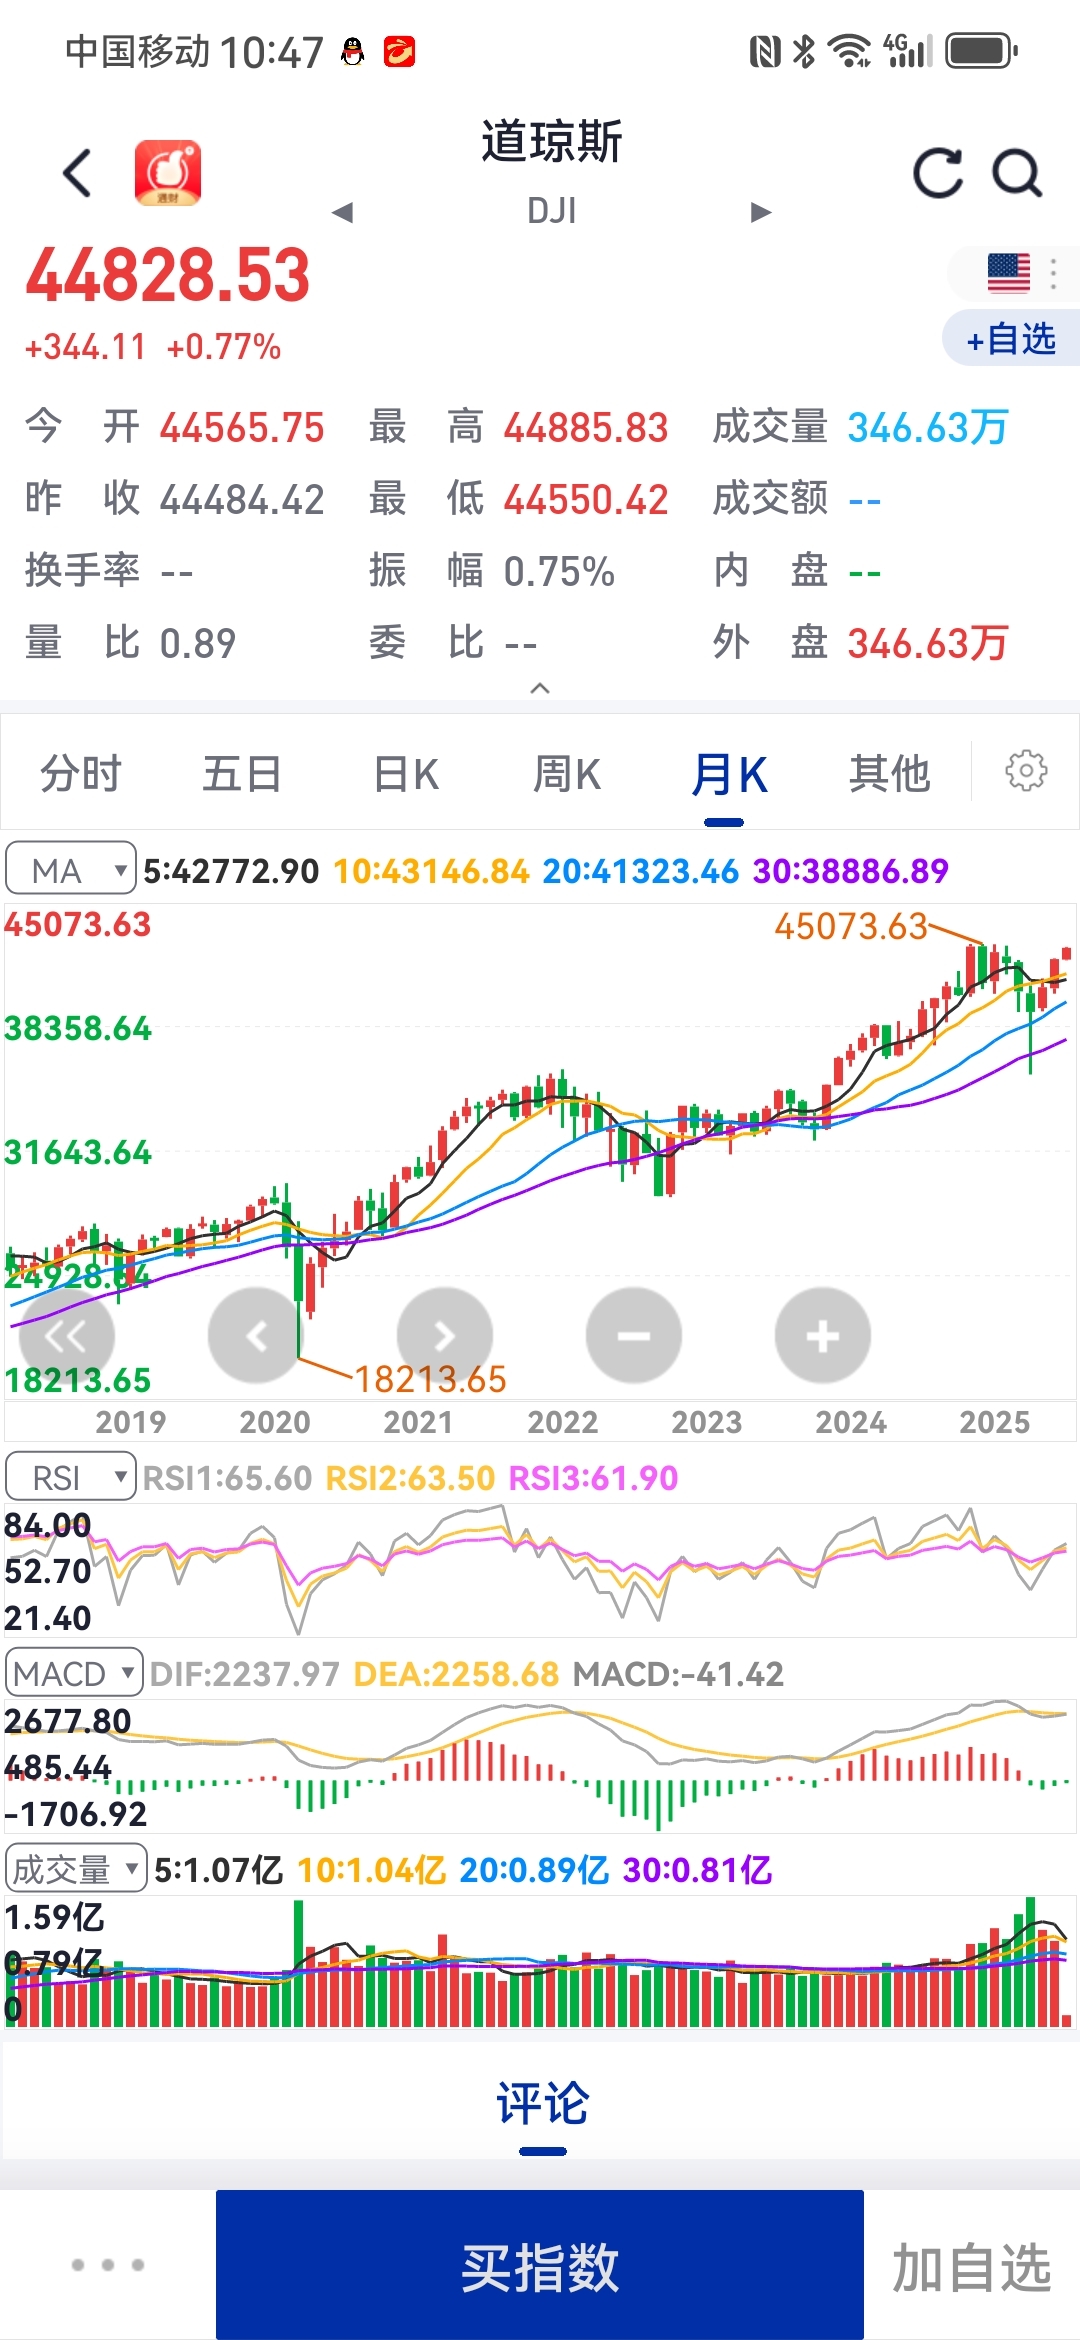
Task: Tap the US flag market icon
Action: pos(1008,273)
